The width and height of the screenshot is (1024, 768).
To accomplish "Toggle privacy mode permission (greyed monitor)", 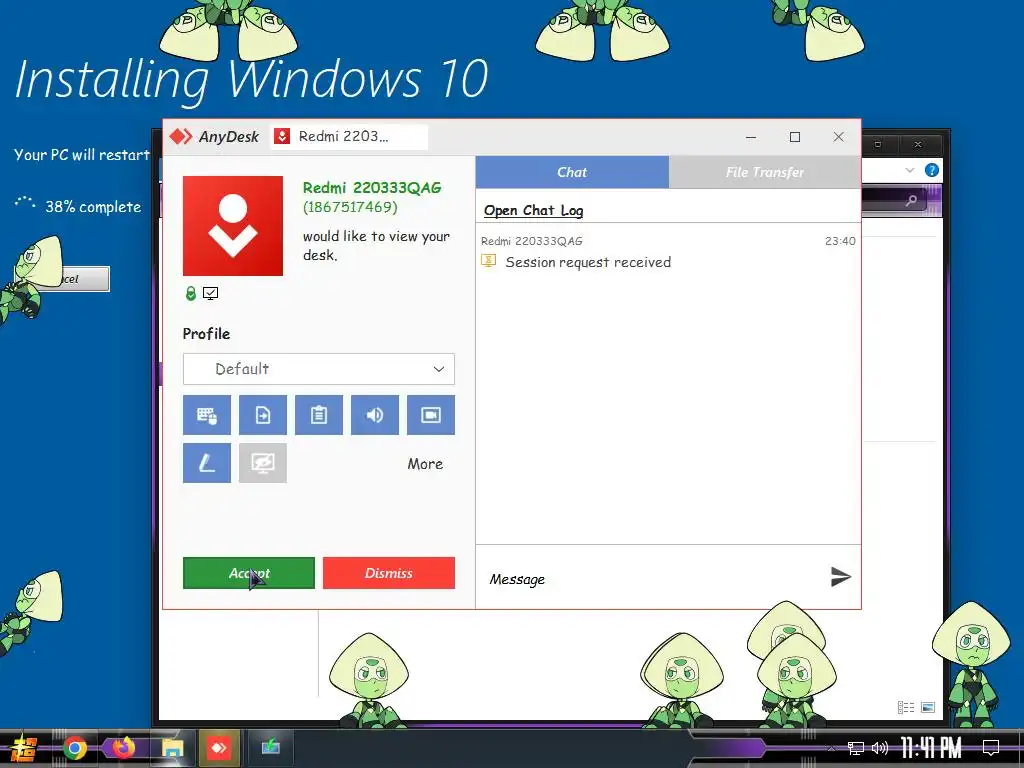I will click(x=263, y=463).
